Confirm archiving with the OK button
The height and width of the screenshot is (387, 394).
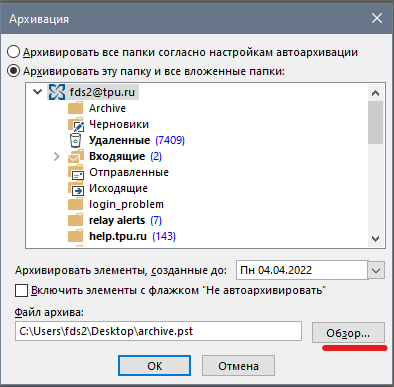click(154, 366)
